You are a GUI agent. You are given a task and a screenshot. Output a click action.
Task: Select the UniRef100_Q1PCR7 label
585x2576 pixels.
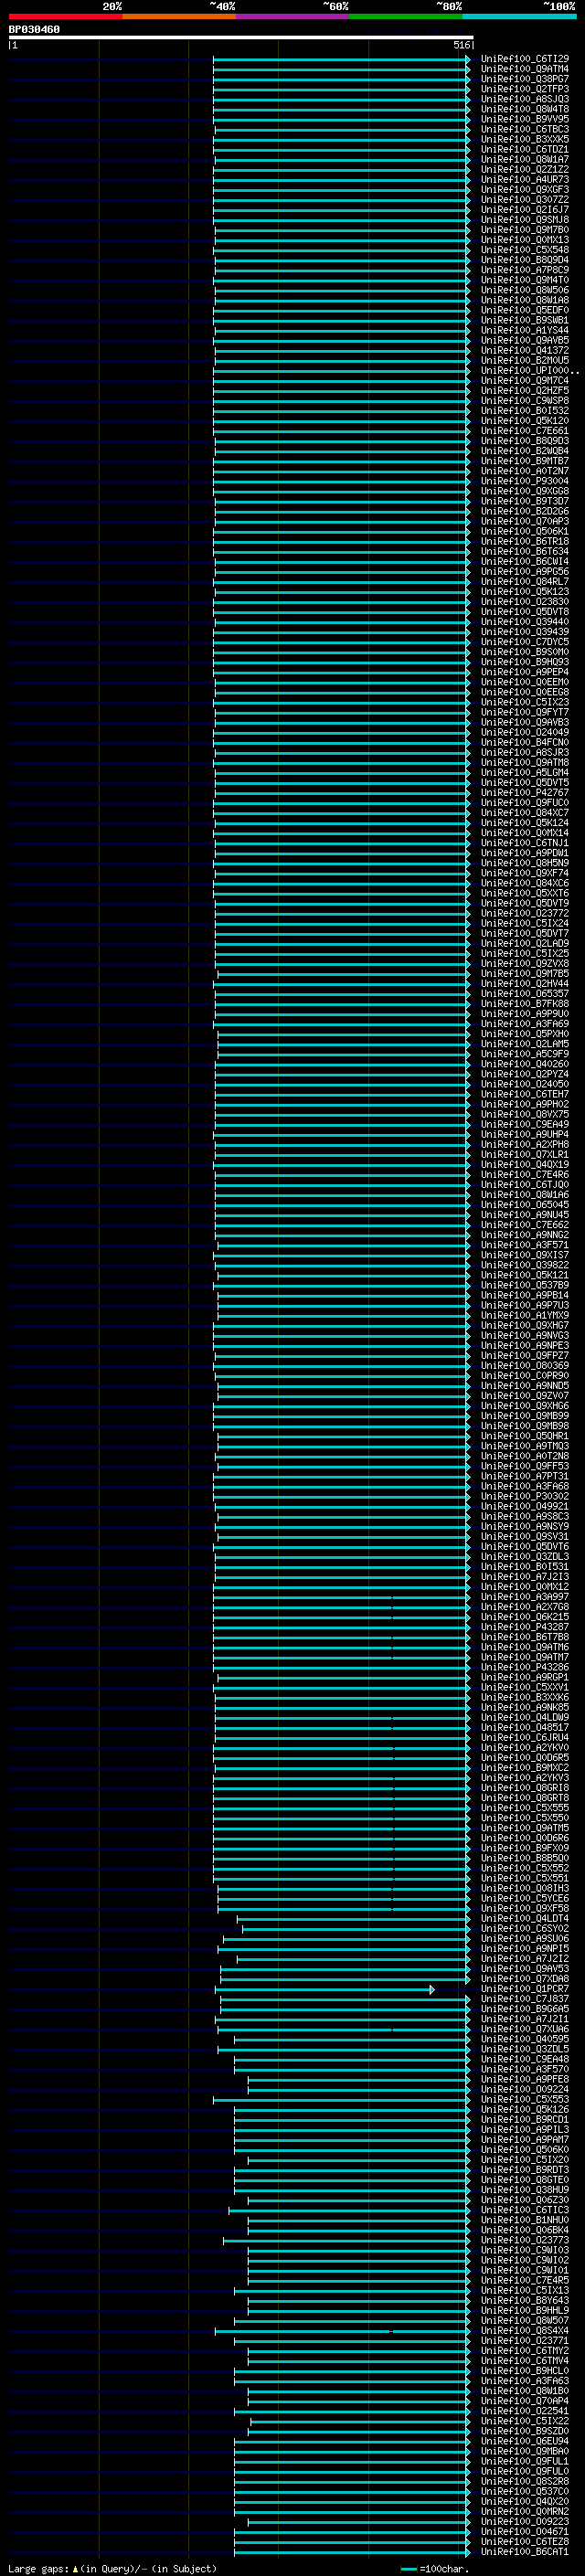click(525, 1988)
